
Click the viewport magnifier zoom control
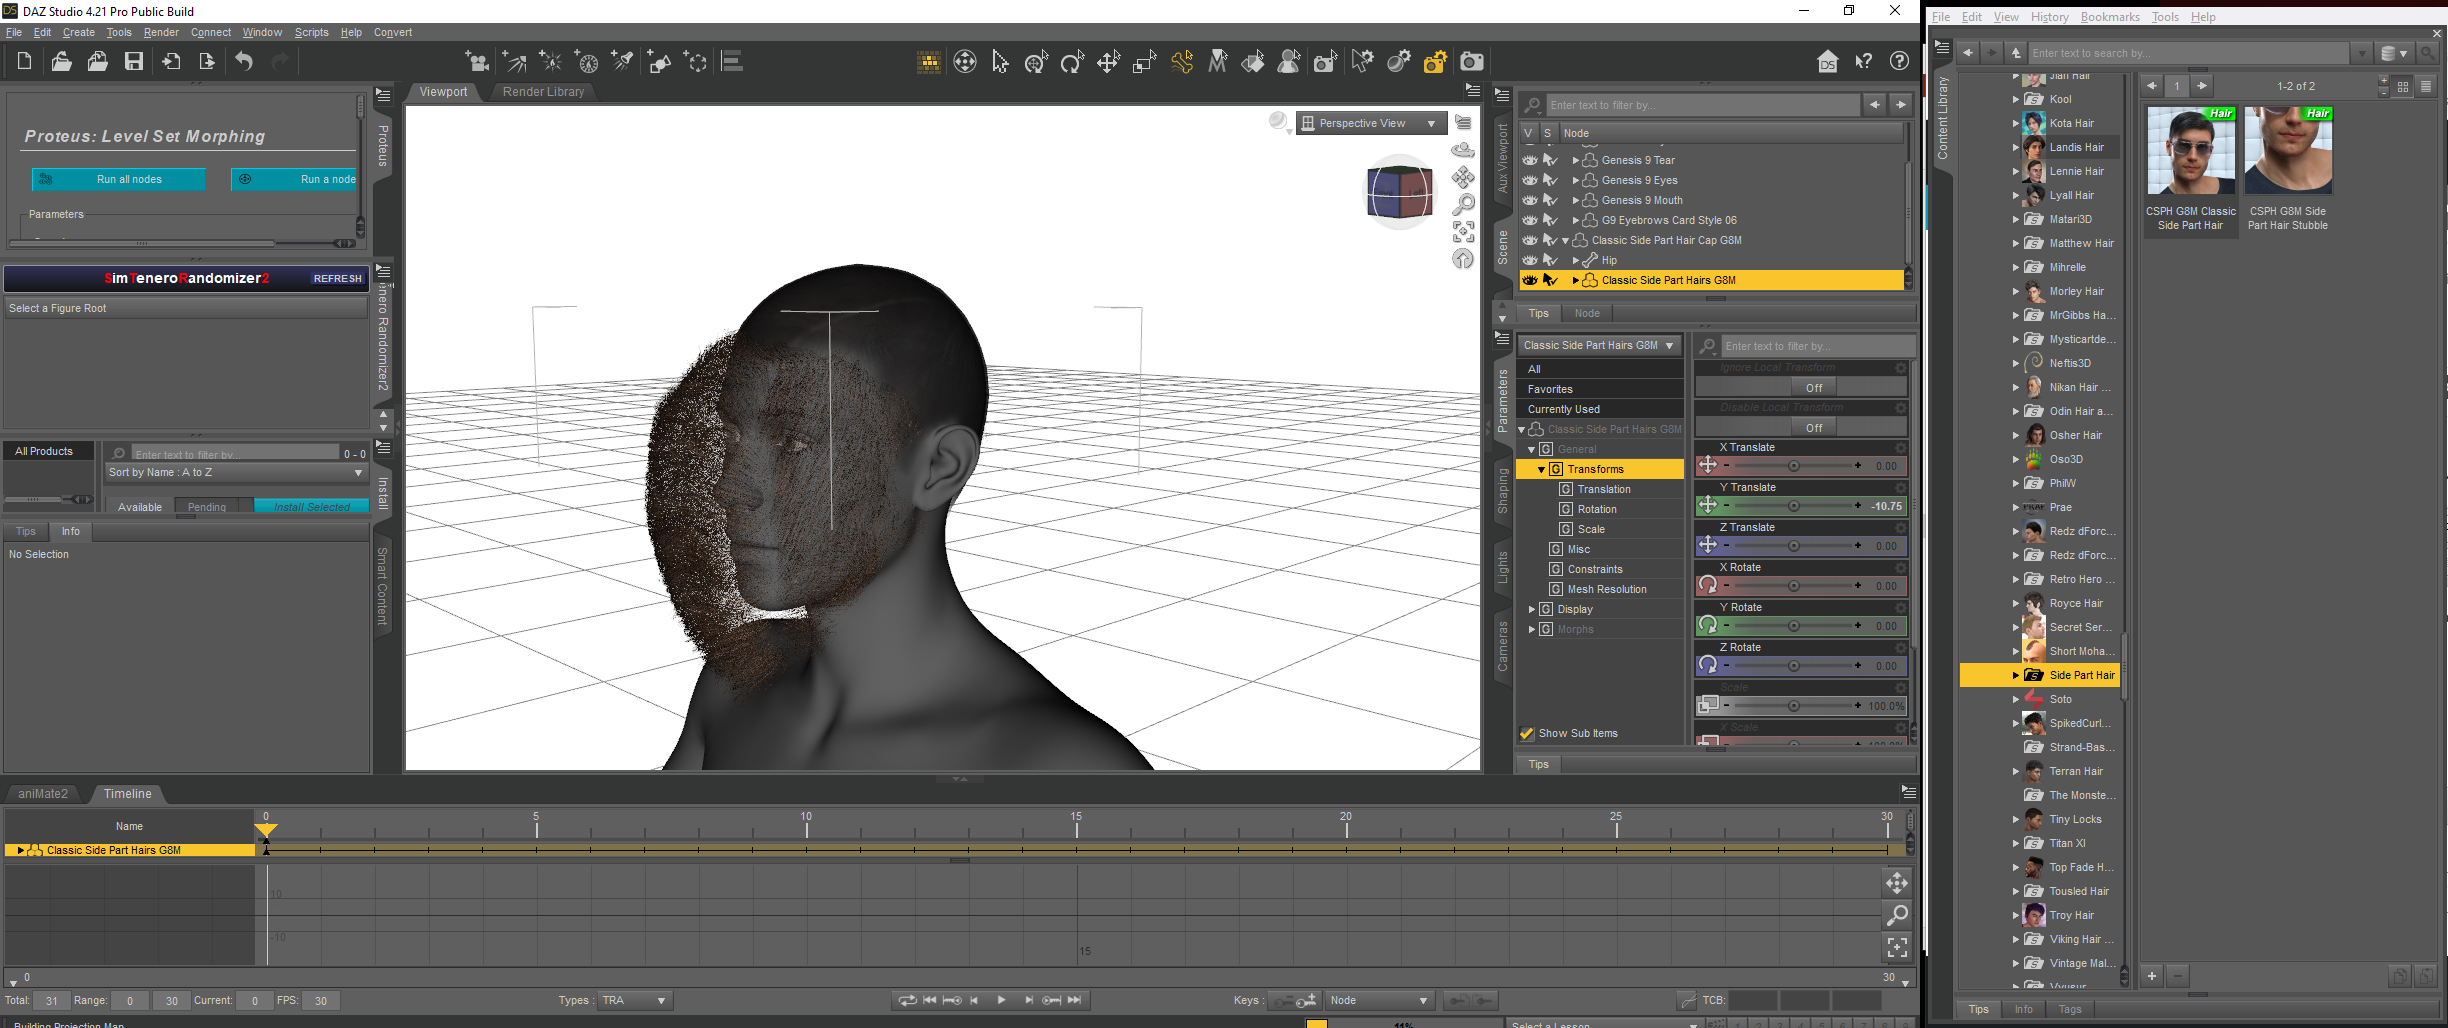[1463, 204]
